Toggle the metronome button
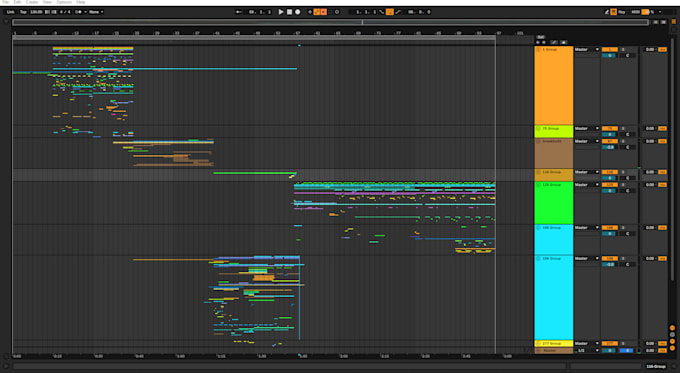 pyautogui.click(x=79, y=12)
